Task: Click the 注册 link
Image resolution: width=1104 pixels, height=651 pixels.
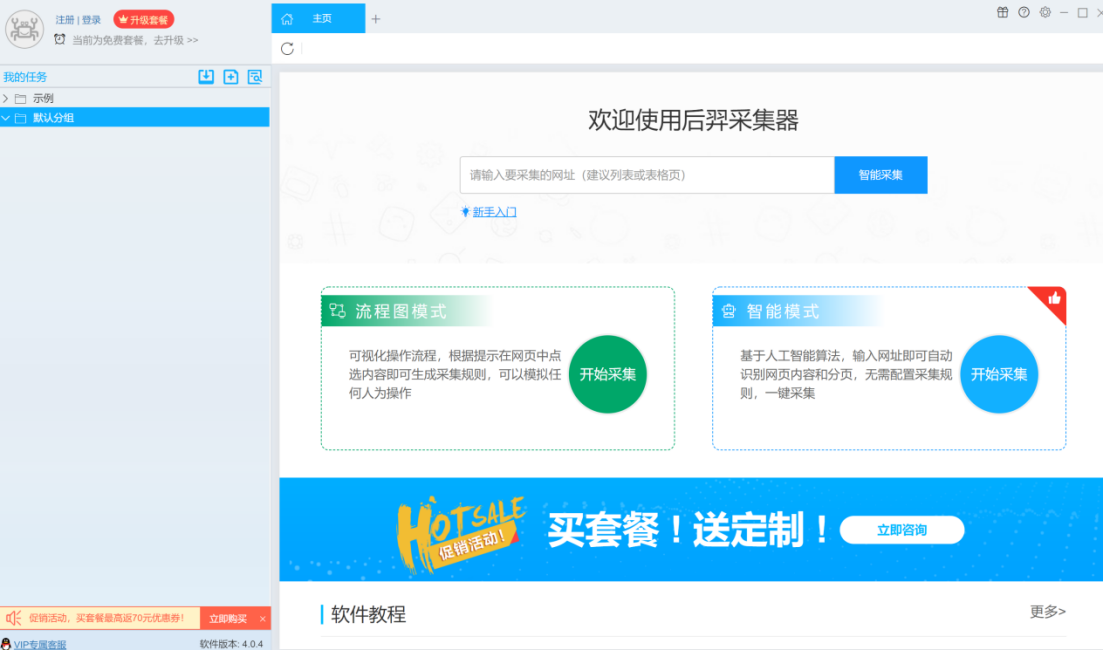Action: [65, 20]
